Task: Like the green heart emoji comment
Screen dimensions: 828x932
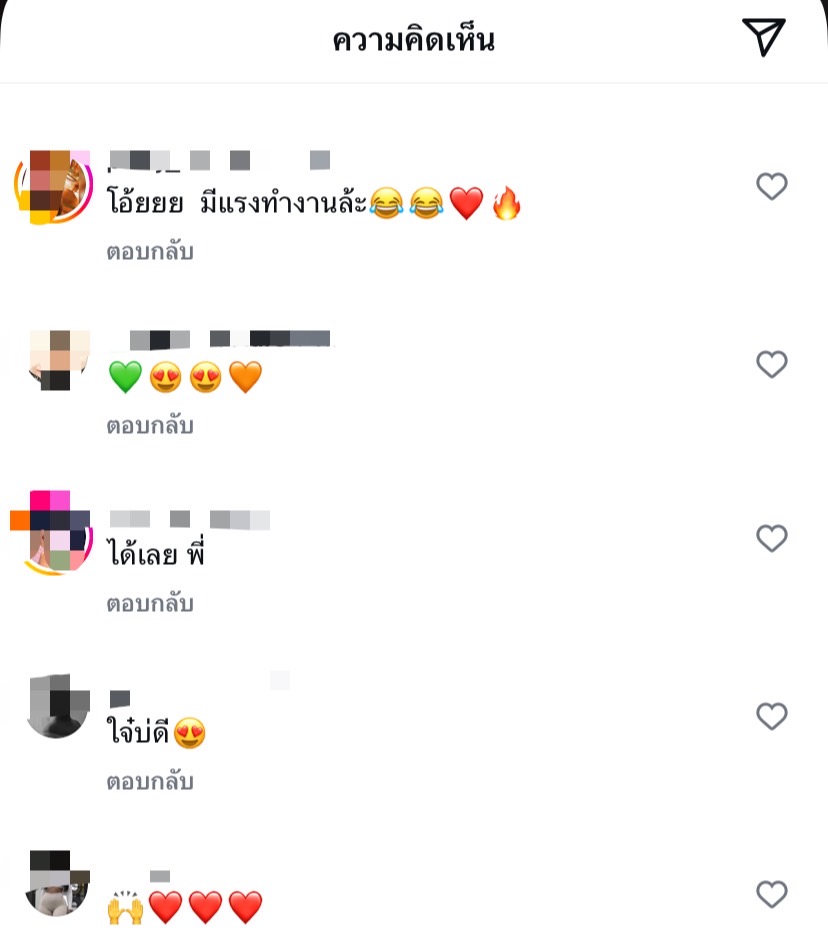Action: [772, 364]
